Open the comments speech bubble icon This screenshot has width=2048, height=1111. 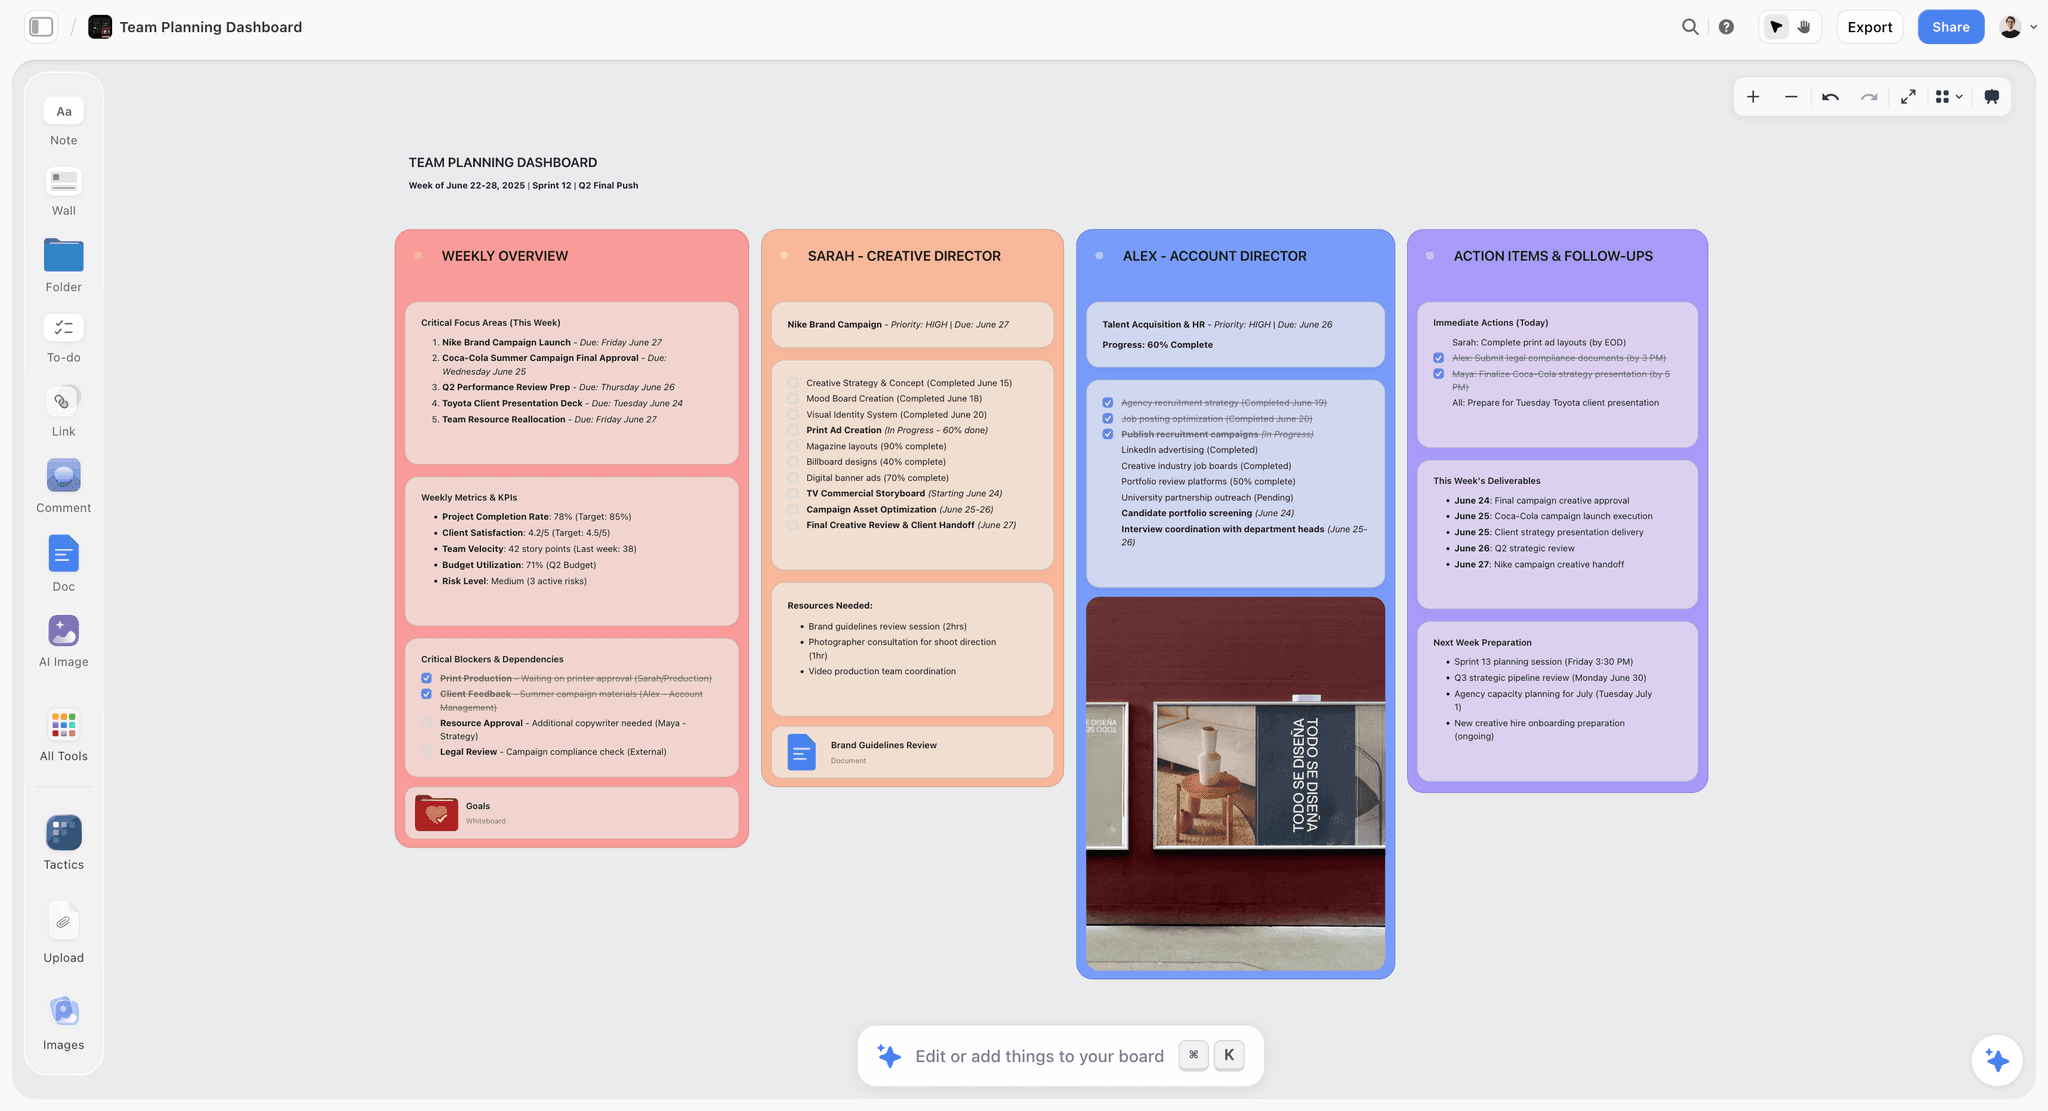click(x=1992, y=97)
